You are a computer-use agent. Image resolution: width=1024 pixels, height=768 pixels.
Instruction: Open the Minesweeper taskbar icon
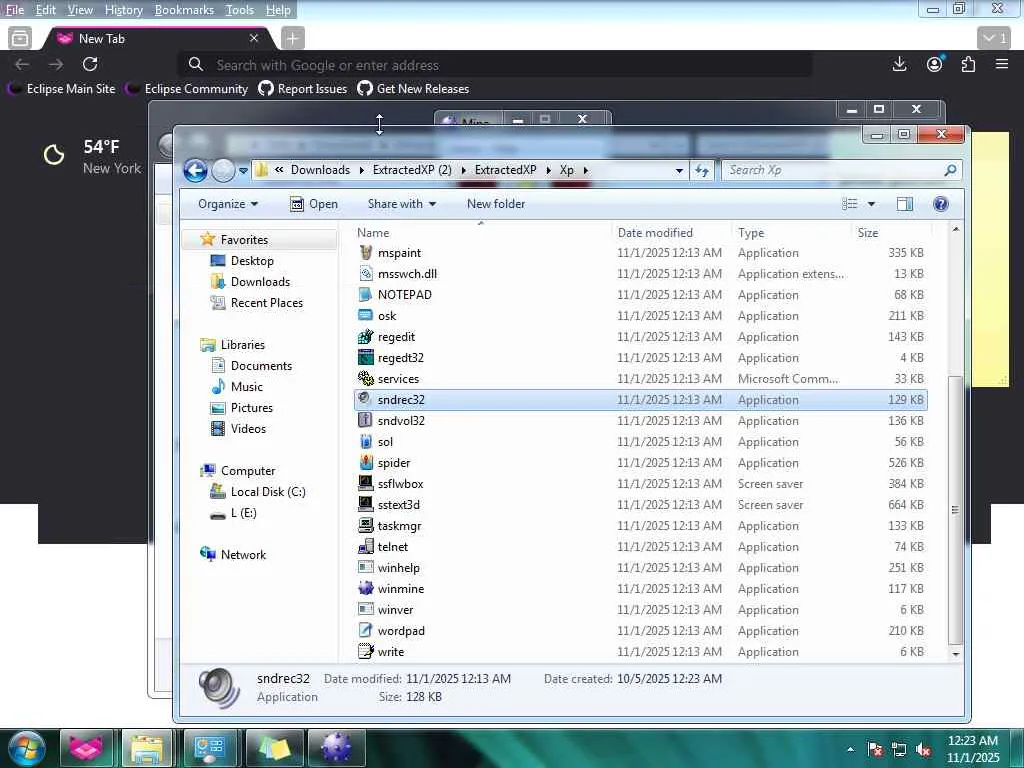pyautogui.click(x=336, y=748)
